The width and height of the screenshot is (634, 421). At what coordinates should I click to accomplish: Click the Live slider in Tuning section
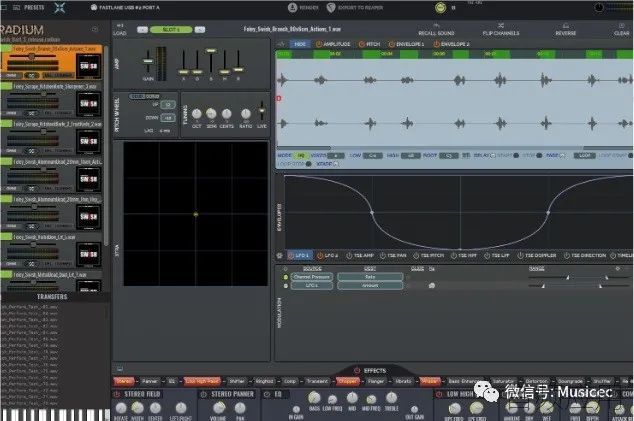[x=262, y=111]
